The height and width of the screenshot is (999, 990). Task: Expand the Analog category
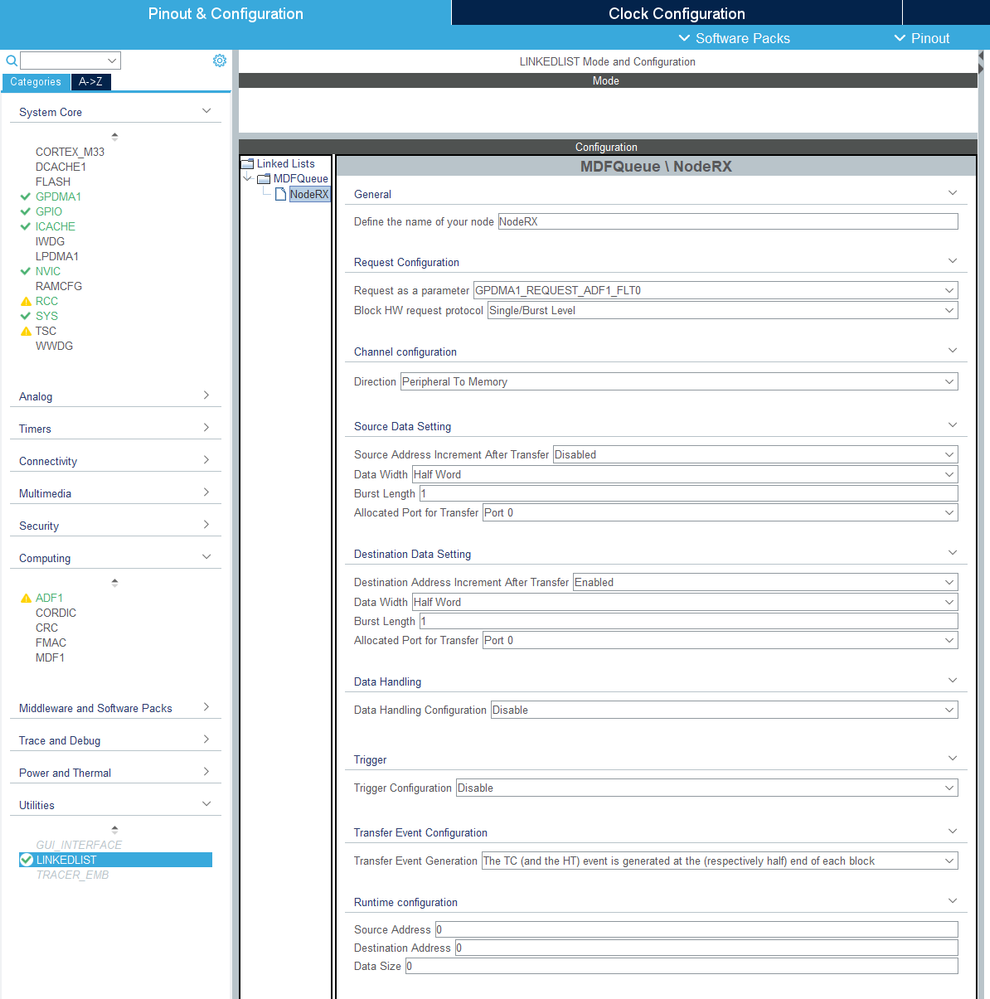click(206, 395)
